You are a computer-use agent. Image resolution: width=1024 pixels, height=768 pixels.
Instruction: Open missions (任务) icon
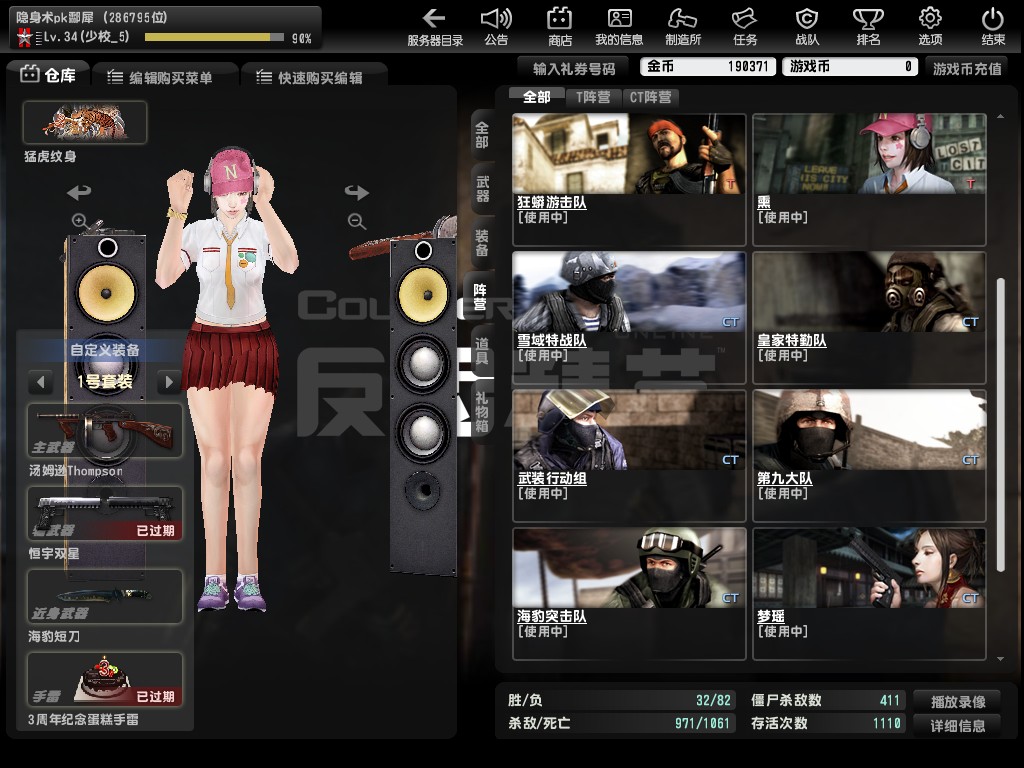click(744, 27)
